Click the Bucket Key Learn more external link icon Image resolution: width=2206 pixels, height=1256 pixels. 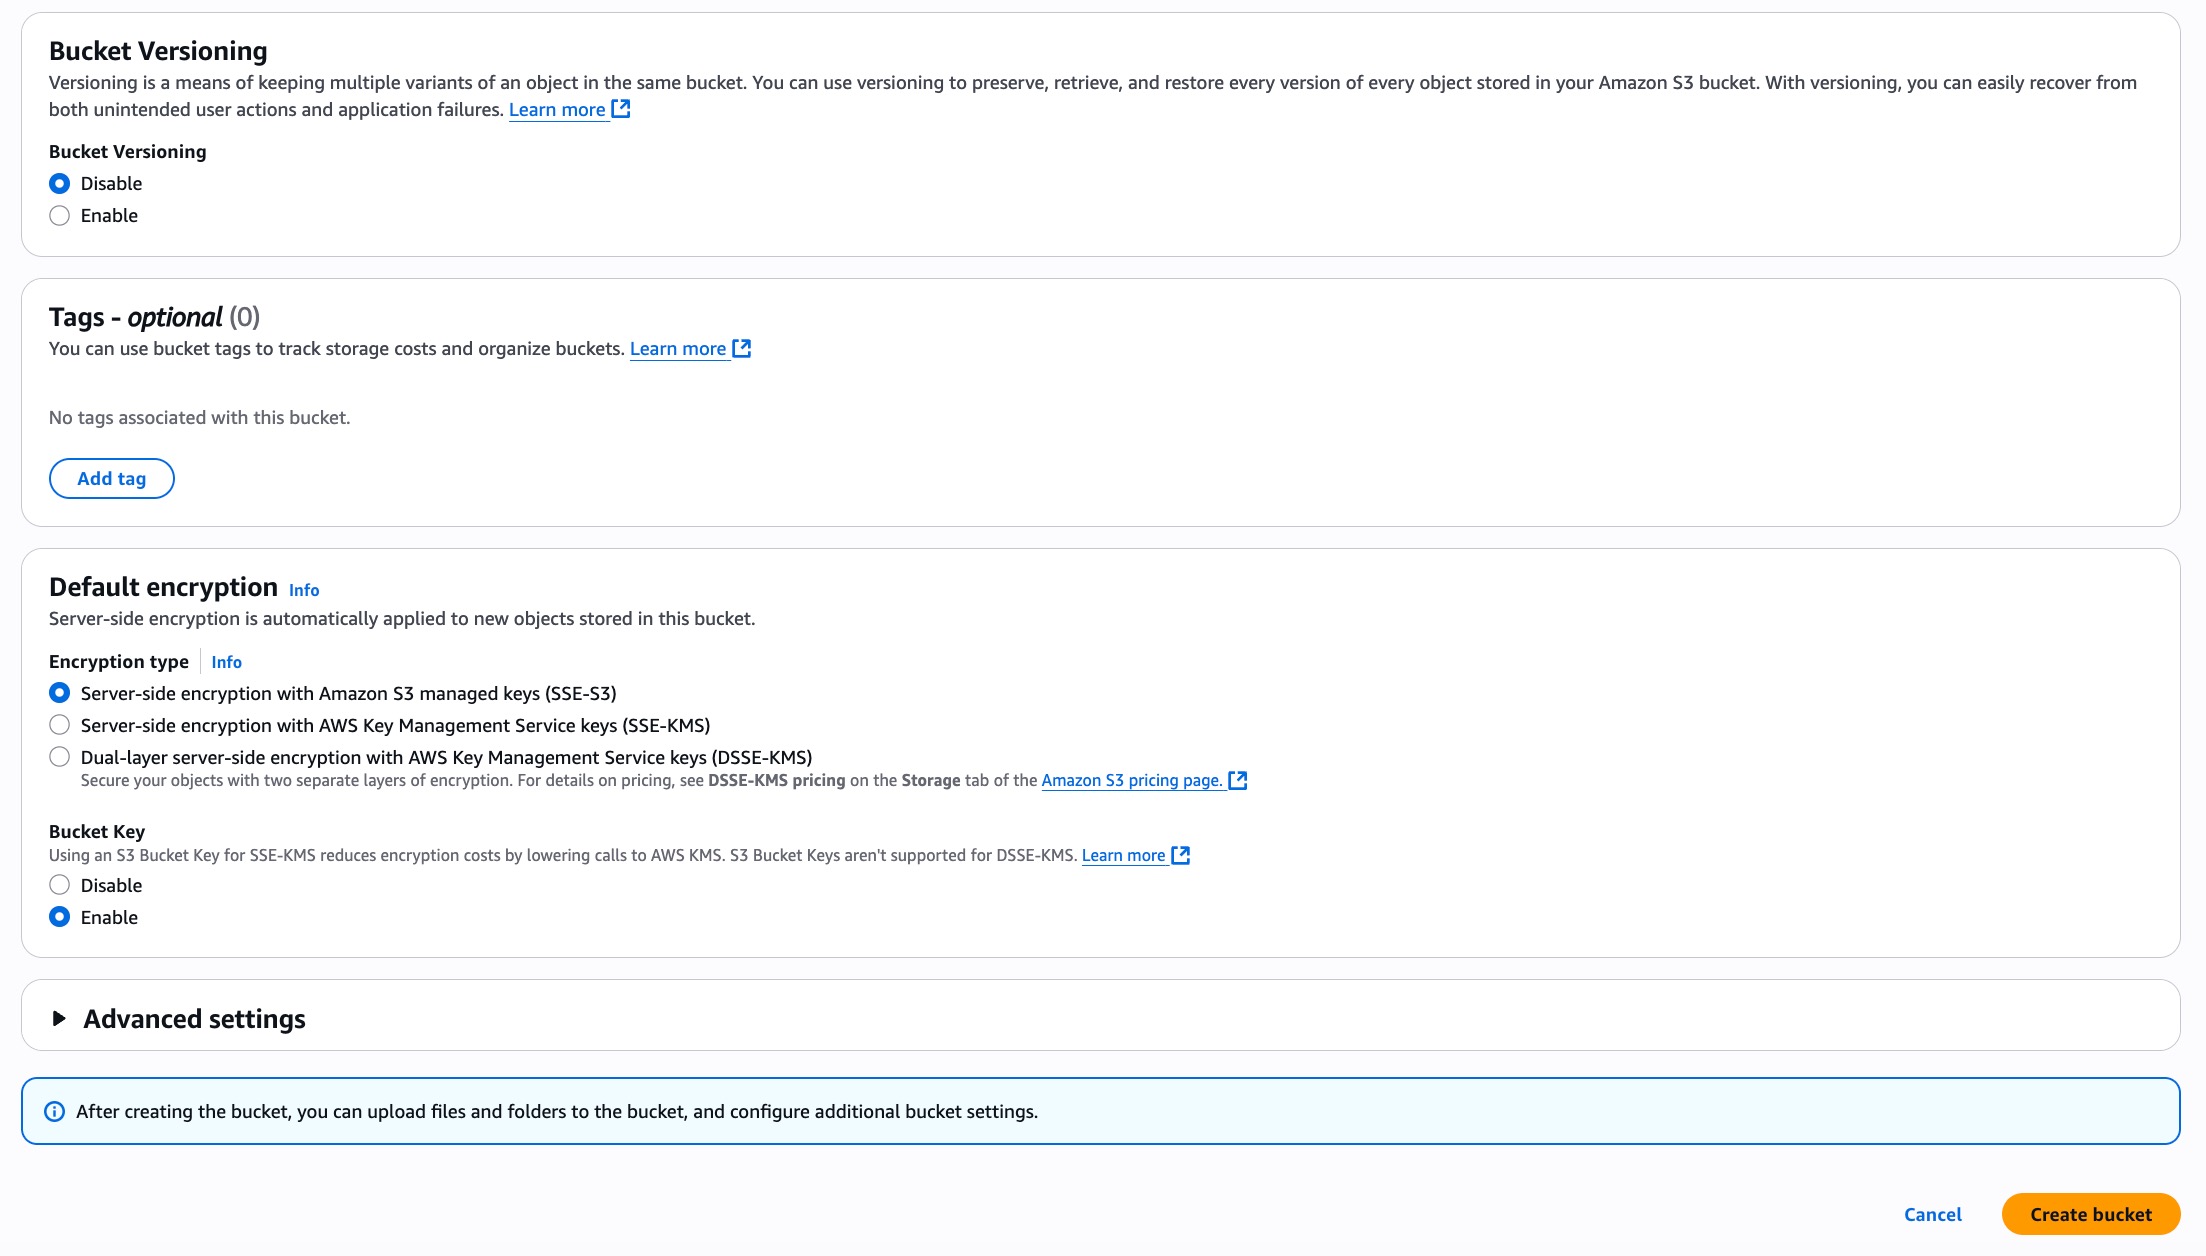point(1180,855)
